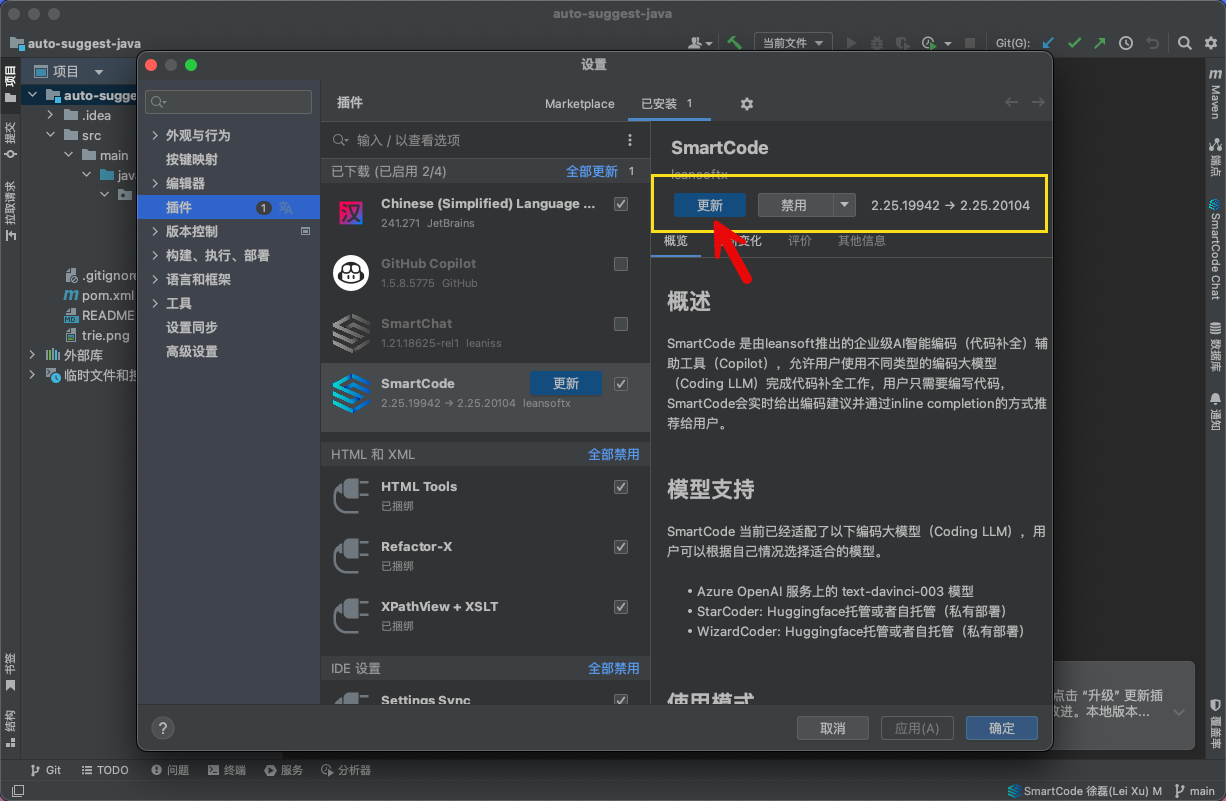Click the search magnifier in main toolbar
The image size is (1226, 801).
[1184, 43]
